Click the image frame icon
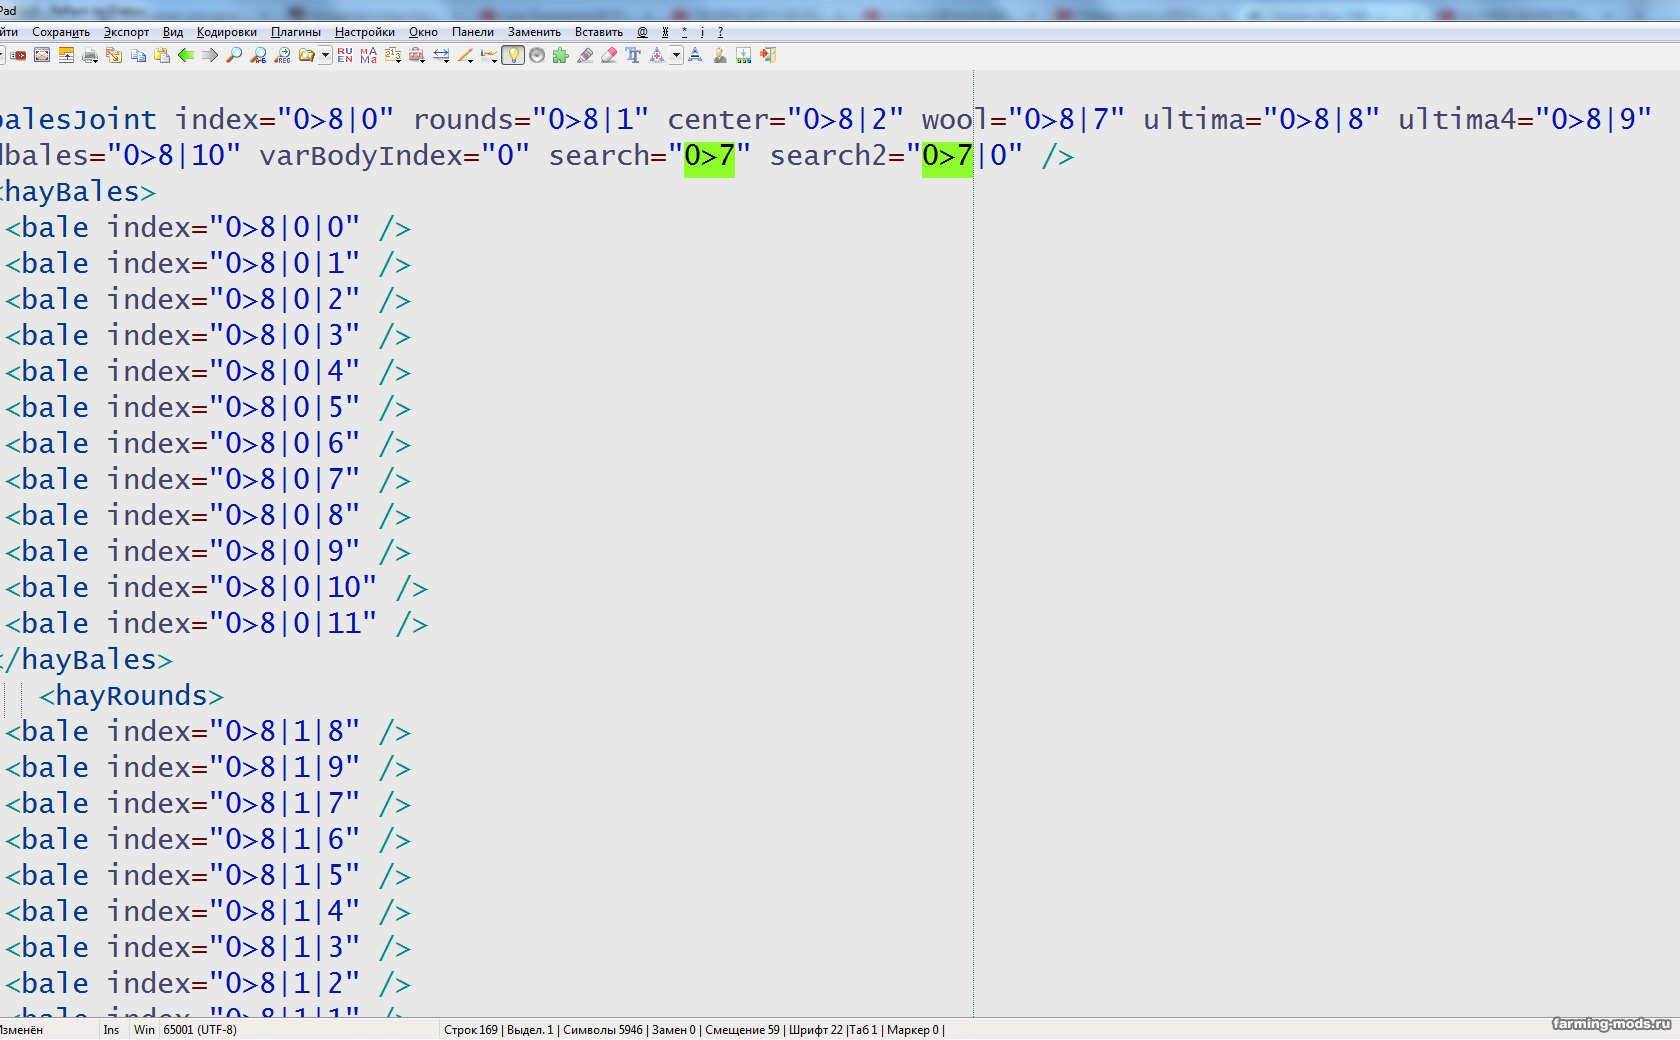 (42, 55)
